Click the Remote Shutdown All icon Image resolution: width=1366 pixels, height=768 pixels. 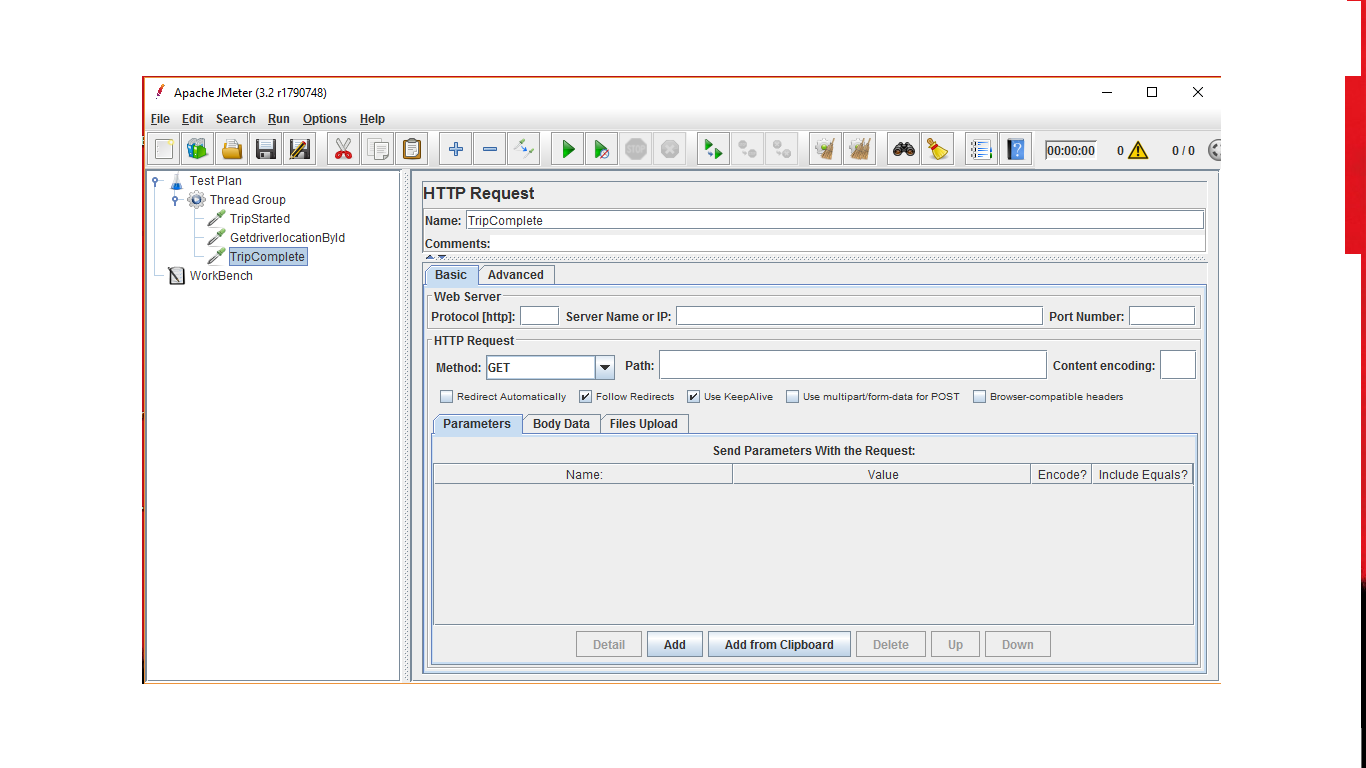point(782,150)
